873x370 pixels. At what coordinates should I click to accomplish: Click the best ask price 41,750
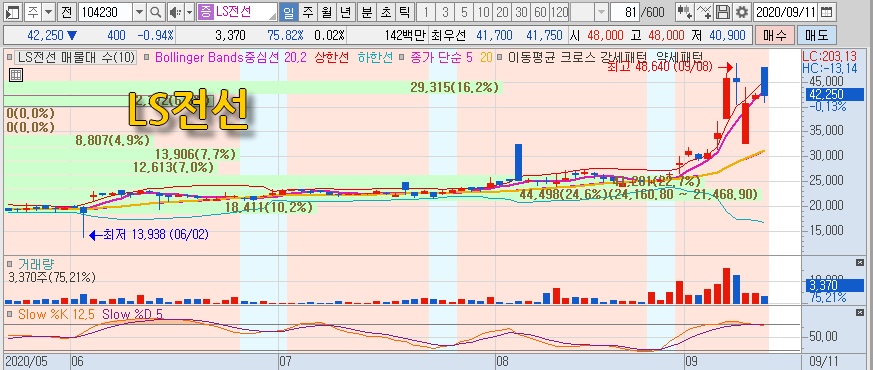tap(544, 36)
